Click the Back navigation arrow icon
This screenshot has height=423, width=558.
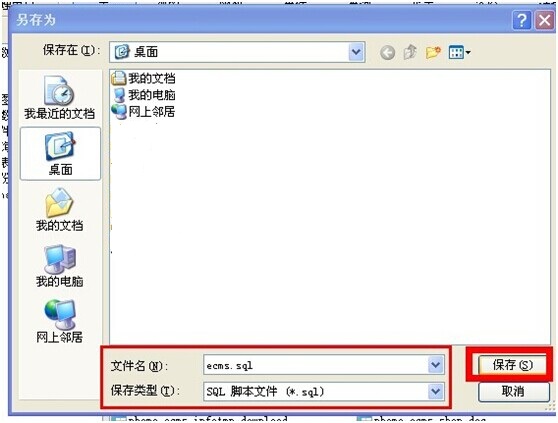387,53
